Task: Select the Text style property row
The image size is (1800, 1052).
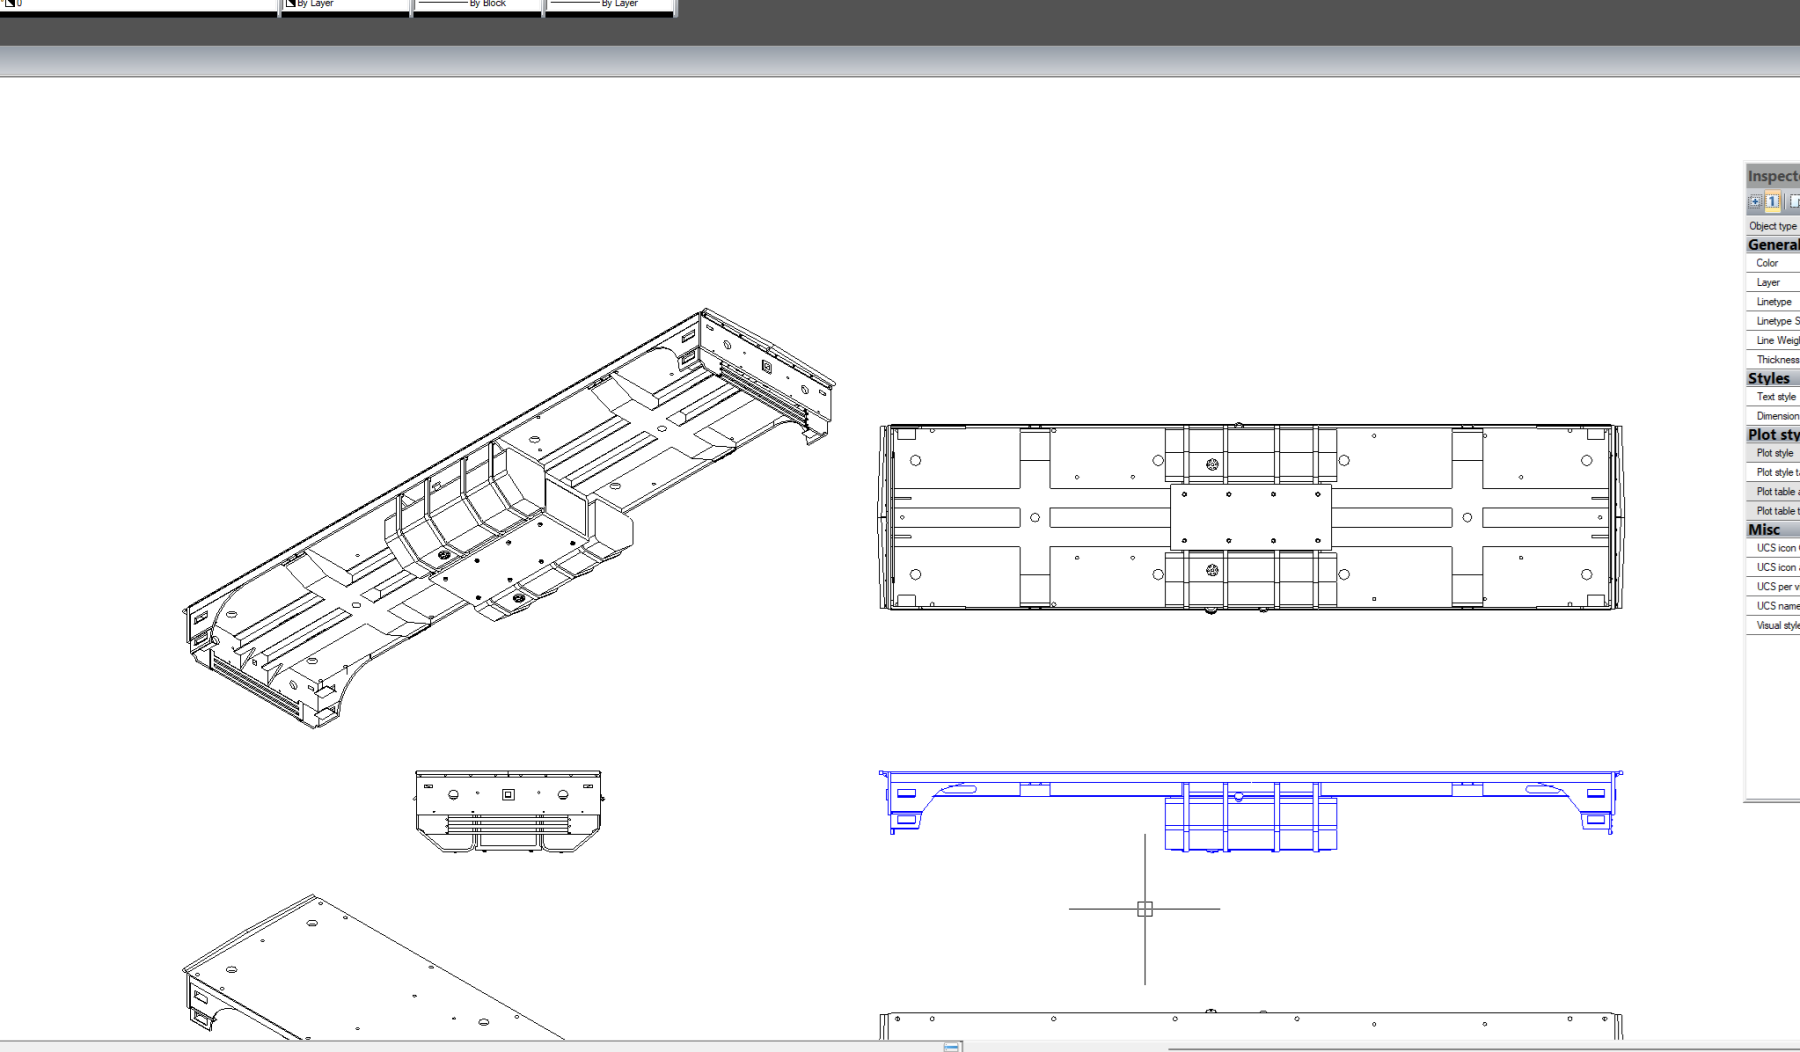Action: (x=1776, y=397)
